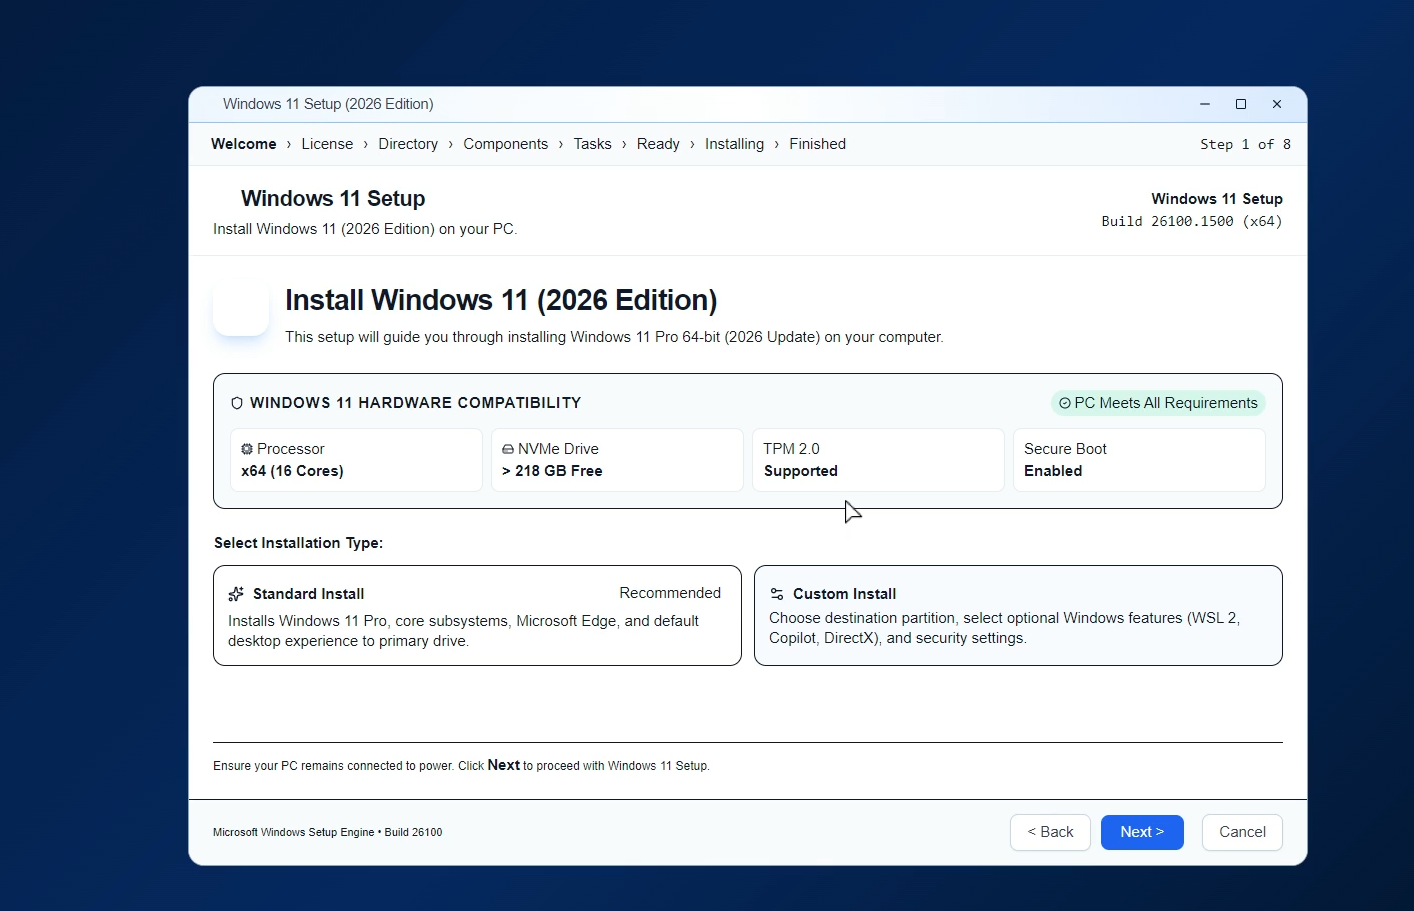Close the Windows 11 Setup window
This screenshot has width=1414, height=911.
coord(1277,104)
